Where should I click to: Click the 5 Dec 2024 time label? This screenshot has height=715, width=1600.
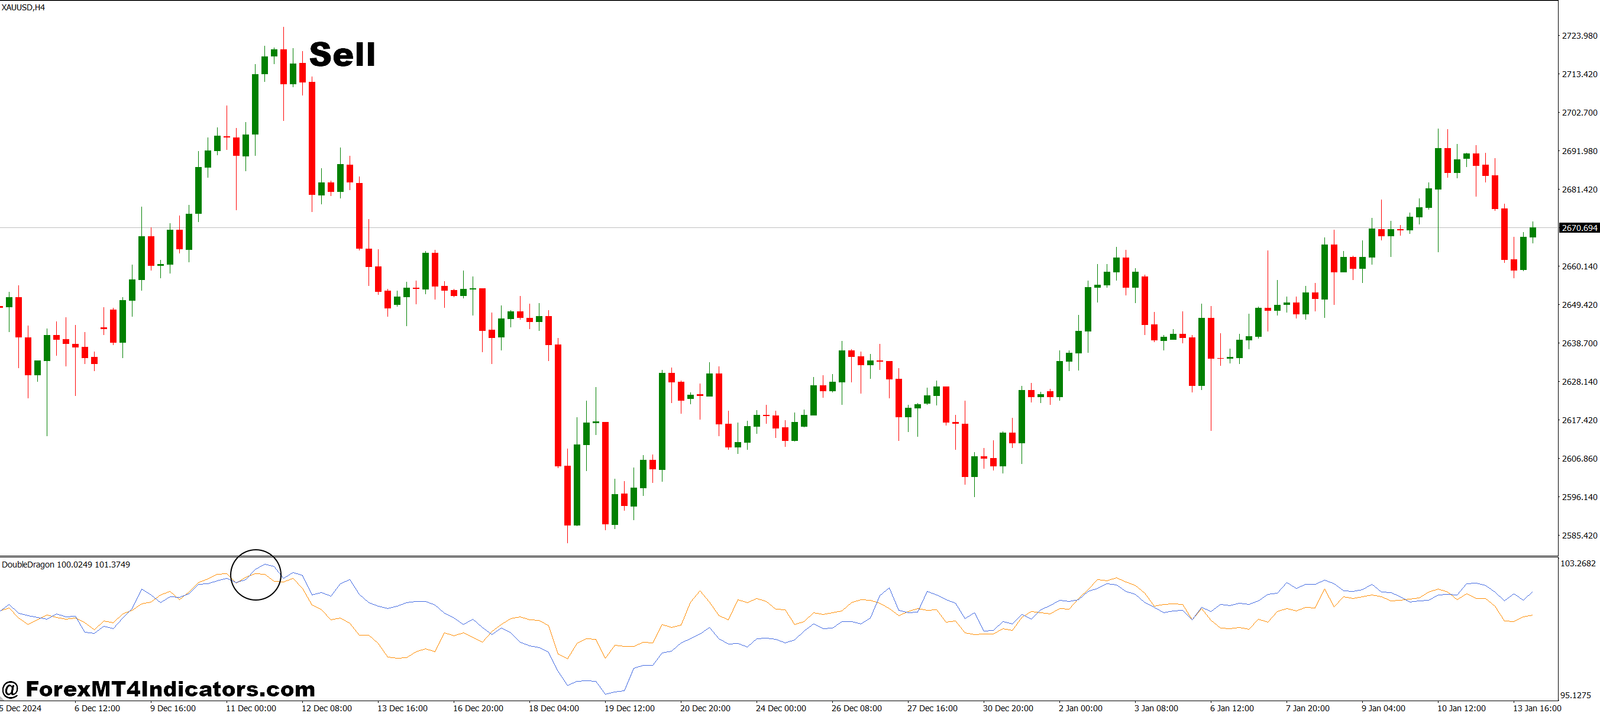tap(21, 708)
